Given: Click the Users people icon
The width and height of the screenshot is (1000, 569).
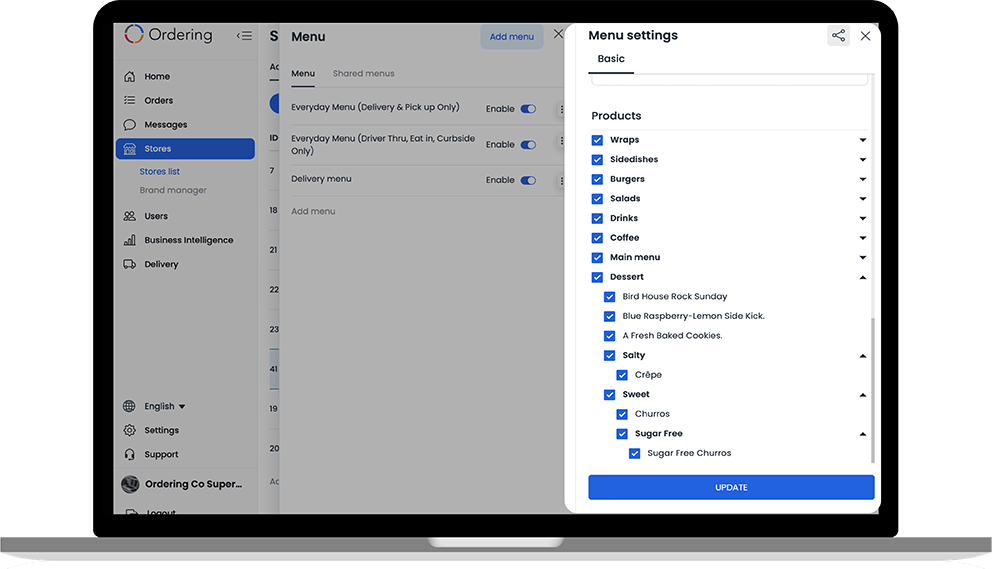Looking at the screenshot, I should click(x=129, y=216).
